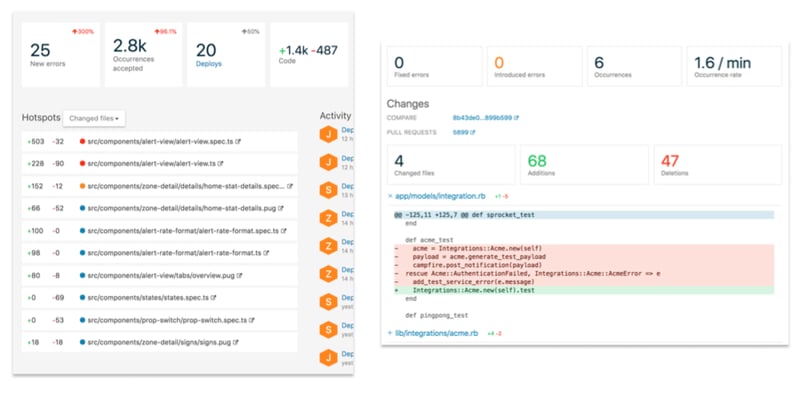Select the 0 Fixed errors card
This screenshot has height=396, width=800.
click(x=434, y=66)
